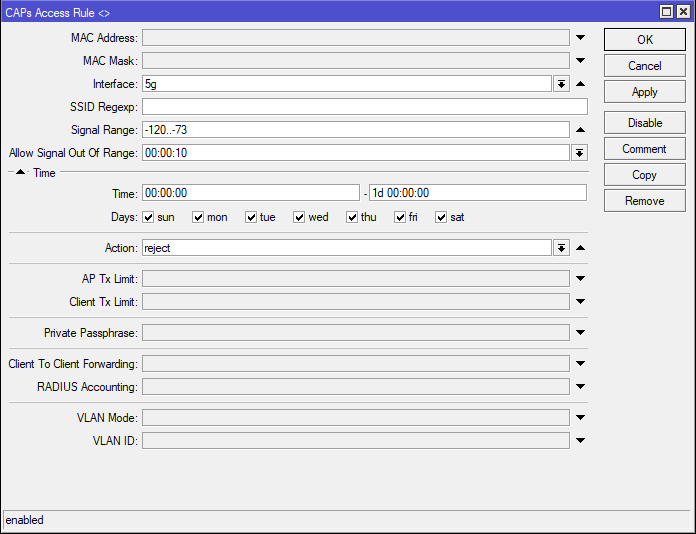Click the Allow Signal Out Of Range value
The height and width of the screenshot is (534, 696).
point(356,153)
